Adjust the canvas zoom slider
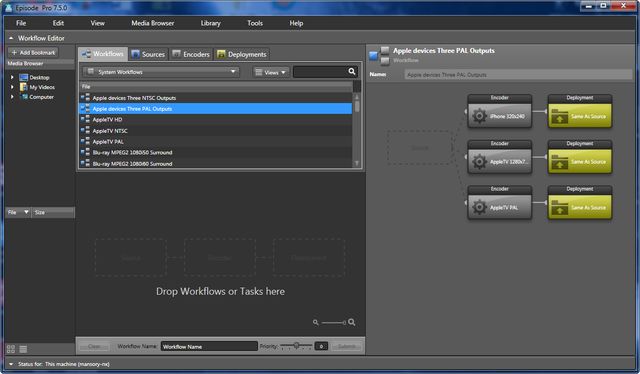 (x=334, y=323)
